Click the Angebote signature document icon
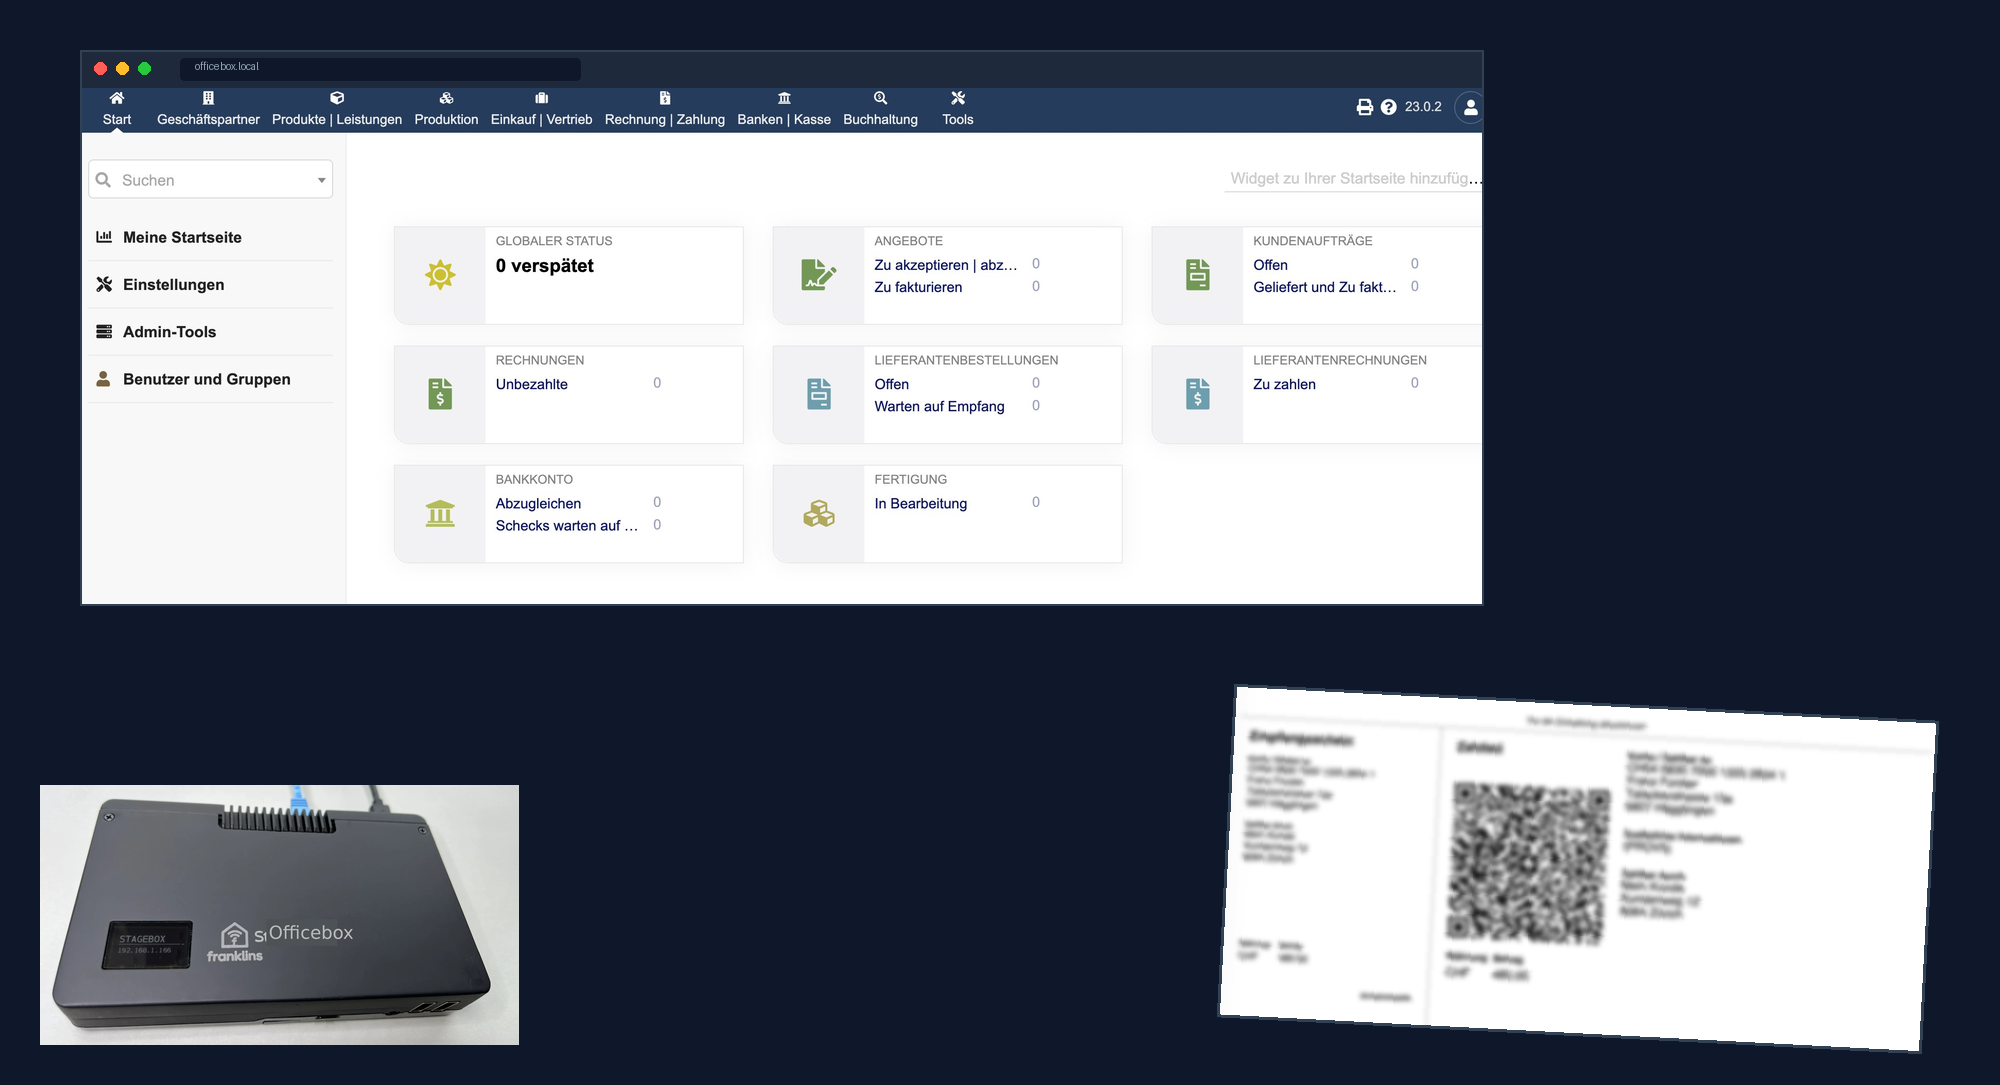Screen dimensions: 2000x1085 818,275
